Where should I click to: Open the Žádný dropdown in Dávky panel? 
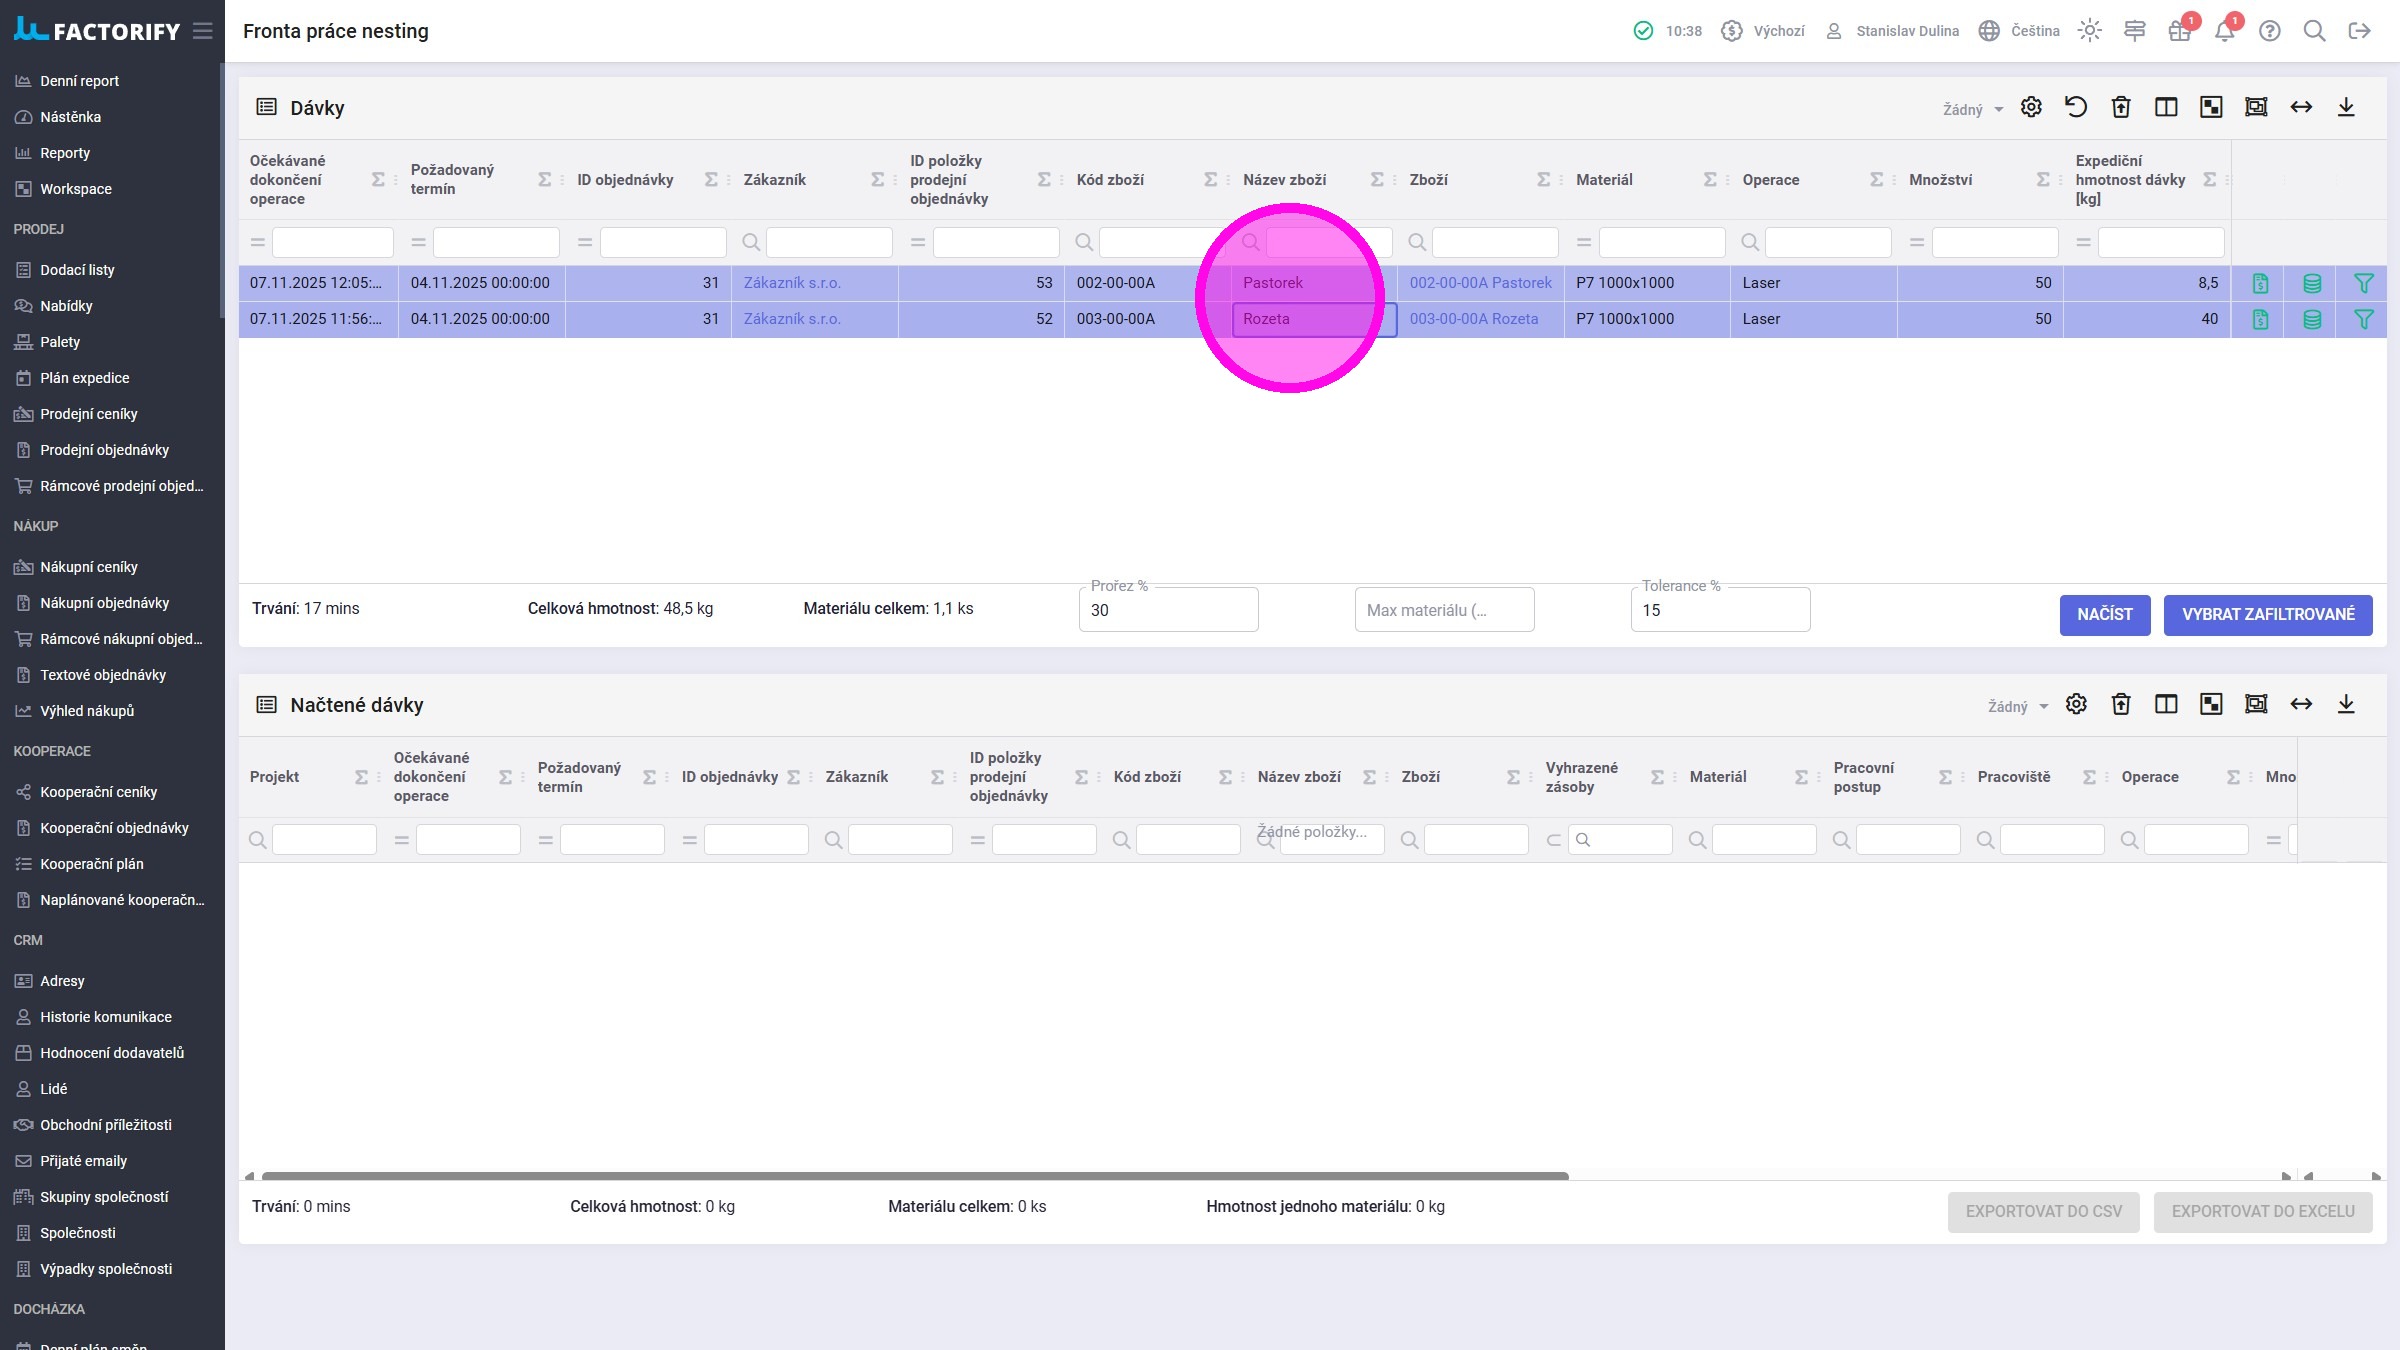[x=1972, y=109]
